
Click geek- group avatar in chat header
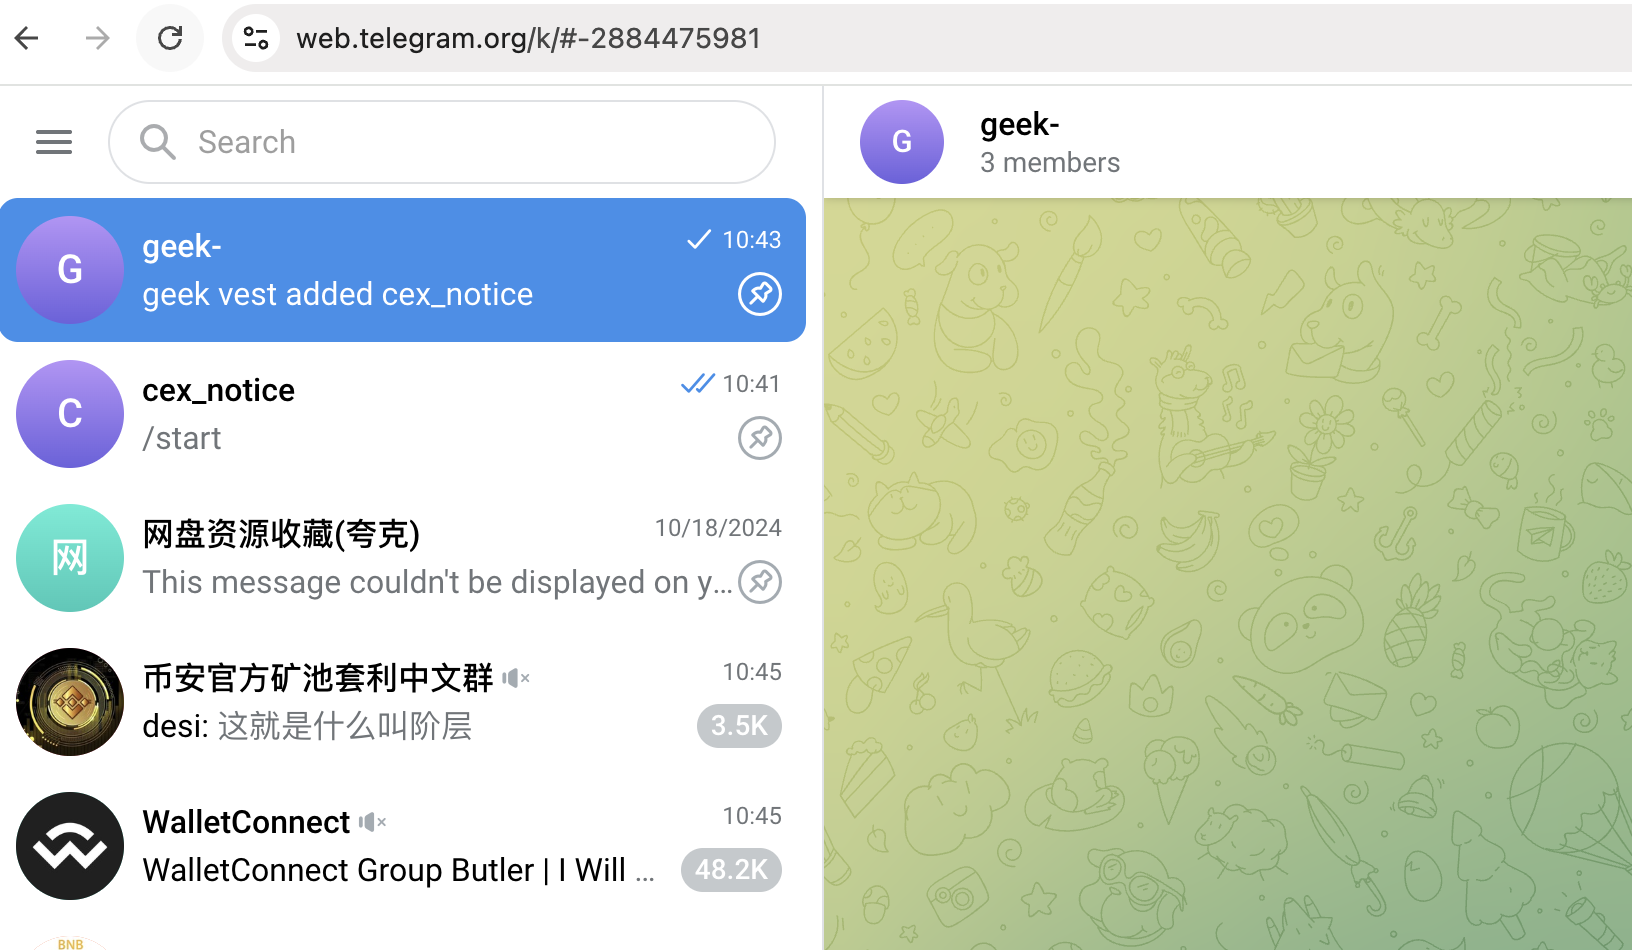pyautogui.click(x=901, y=142)
